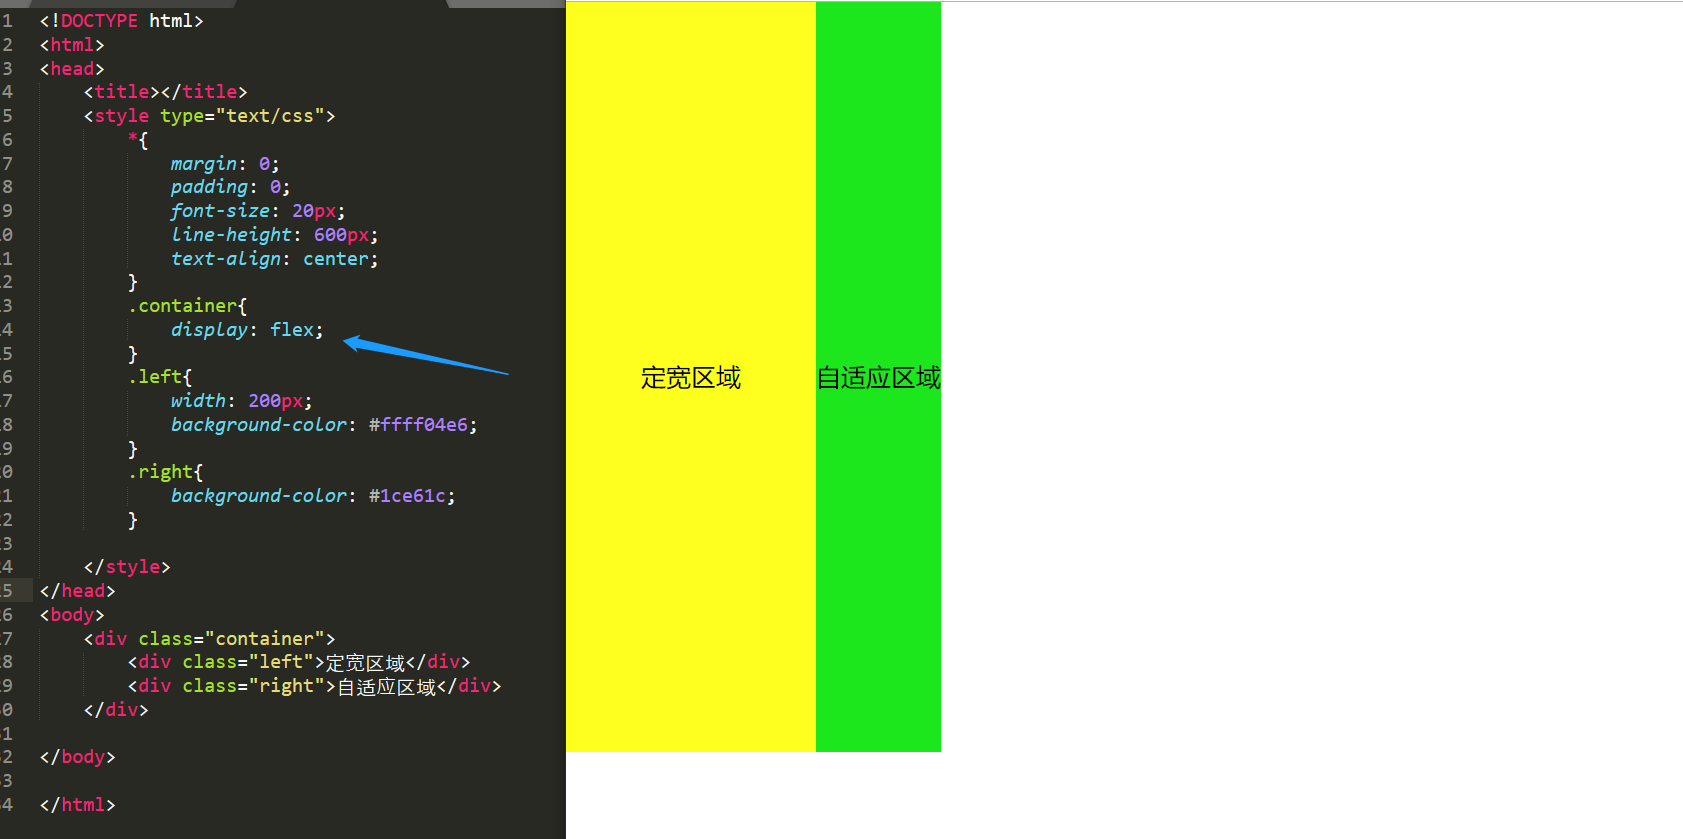
Task: Click the margin: 0; declaration
Action: [x=225, y=164]
